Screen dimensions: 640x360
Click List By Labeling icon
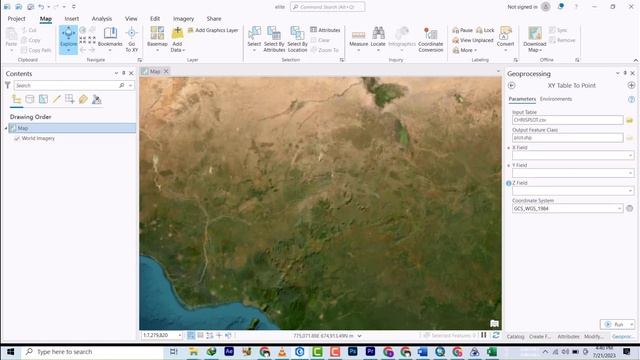[x=83, y=99]
